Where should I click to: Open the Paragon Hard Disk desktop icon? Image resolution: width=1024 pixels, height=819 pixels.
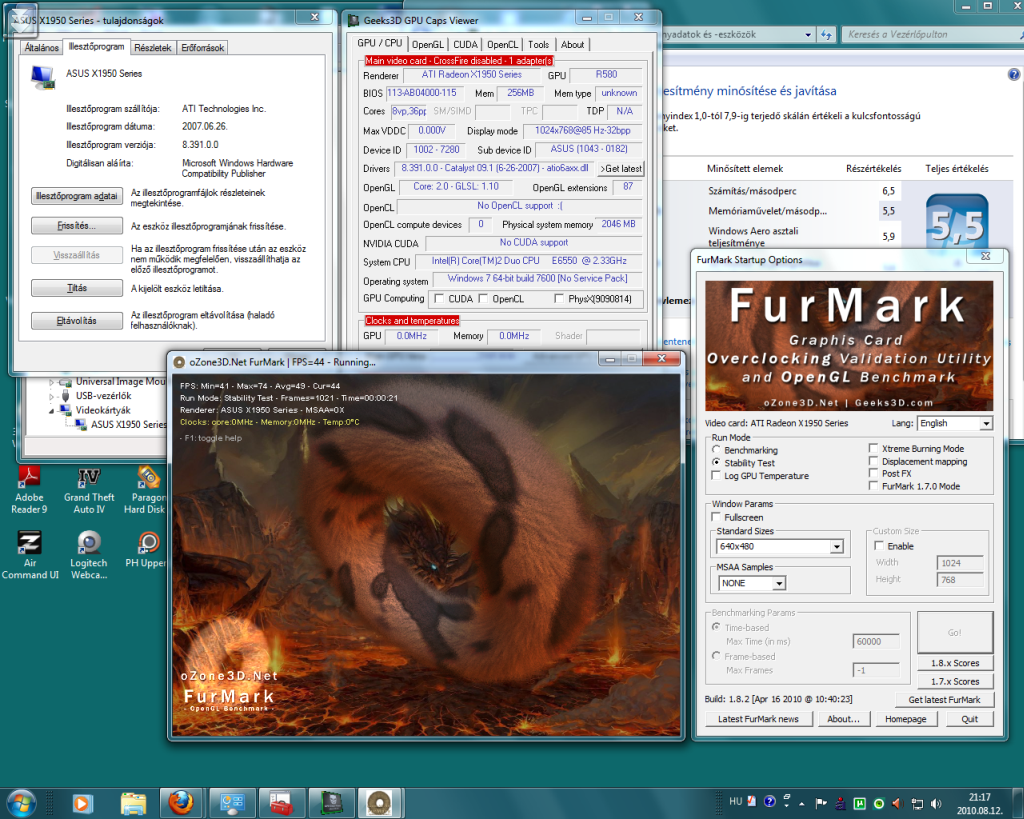(x=145, y=490)
